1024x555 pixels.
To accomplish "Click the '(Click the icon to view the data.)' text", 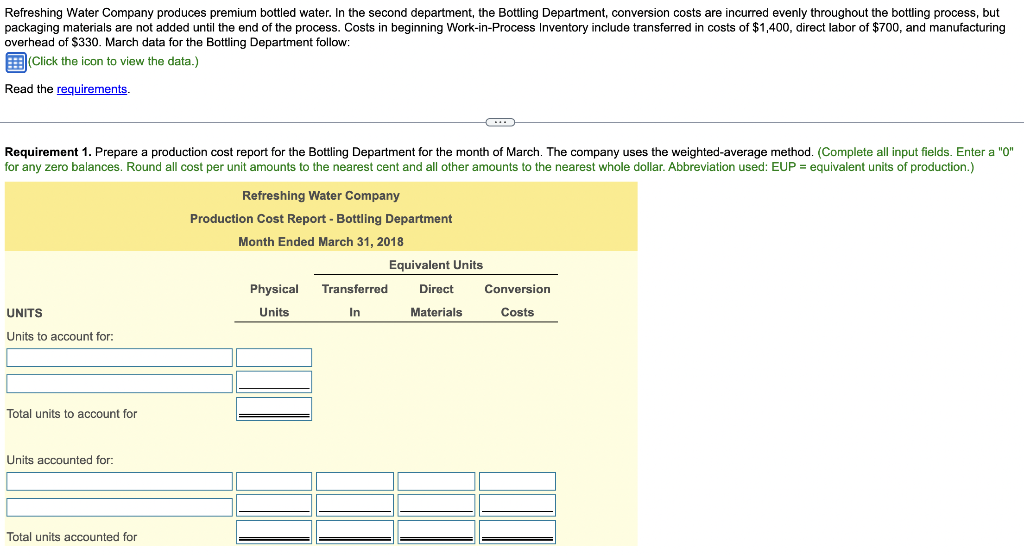I will pyautogui.click(x=113, y=61).
